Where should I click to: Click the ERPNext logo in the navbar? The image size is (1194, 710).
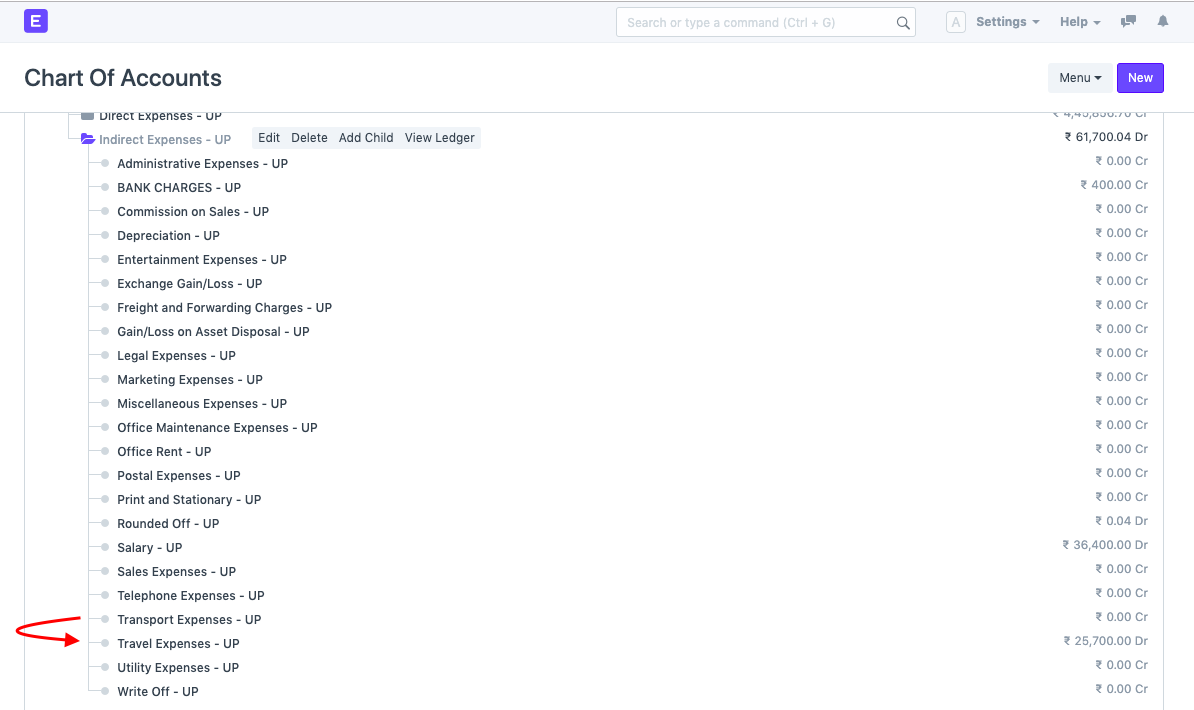pos(36,21)
